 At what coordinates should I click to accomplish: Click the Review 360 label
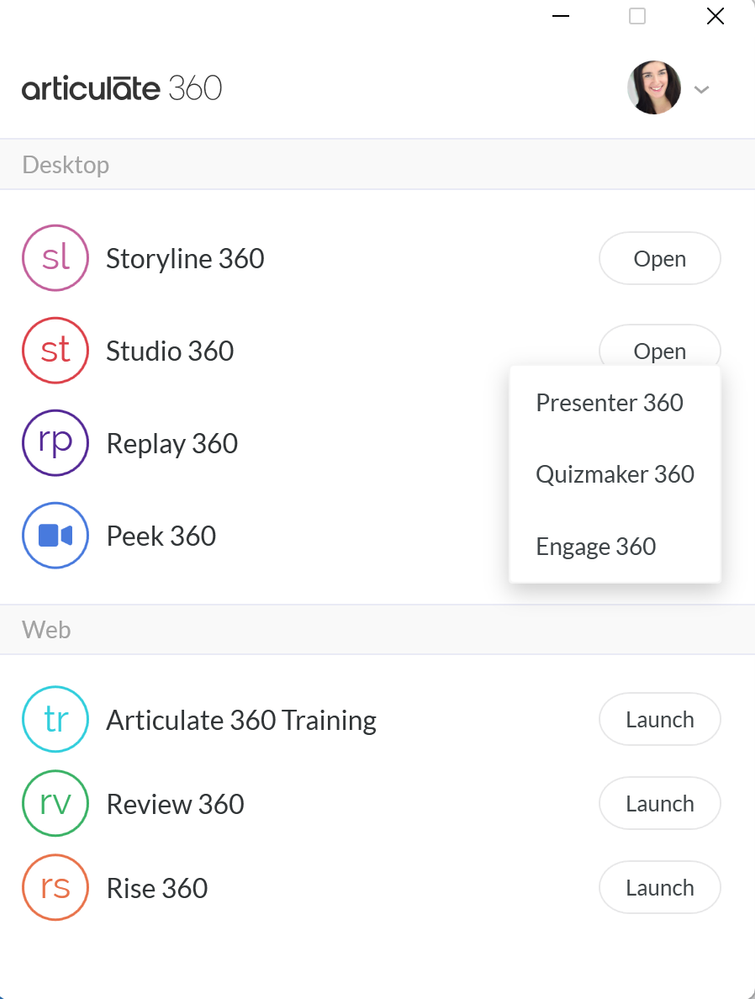[x=175, y=804]
